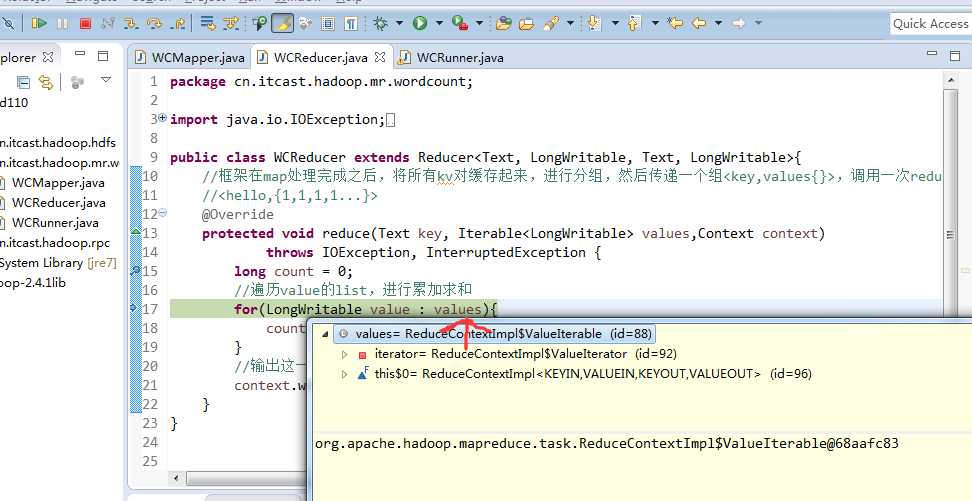This screenshot has width=972, height=501.
Task: Expand the folded imports at line 3
Action: (162, 117)
